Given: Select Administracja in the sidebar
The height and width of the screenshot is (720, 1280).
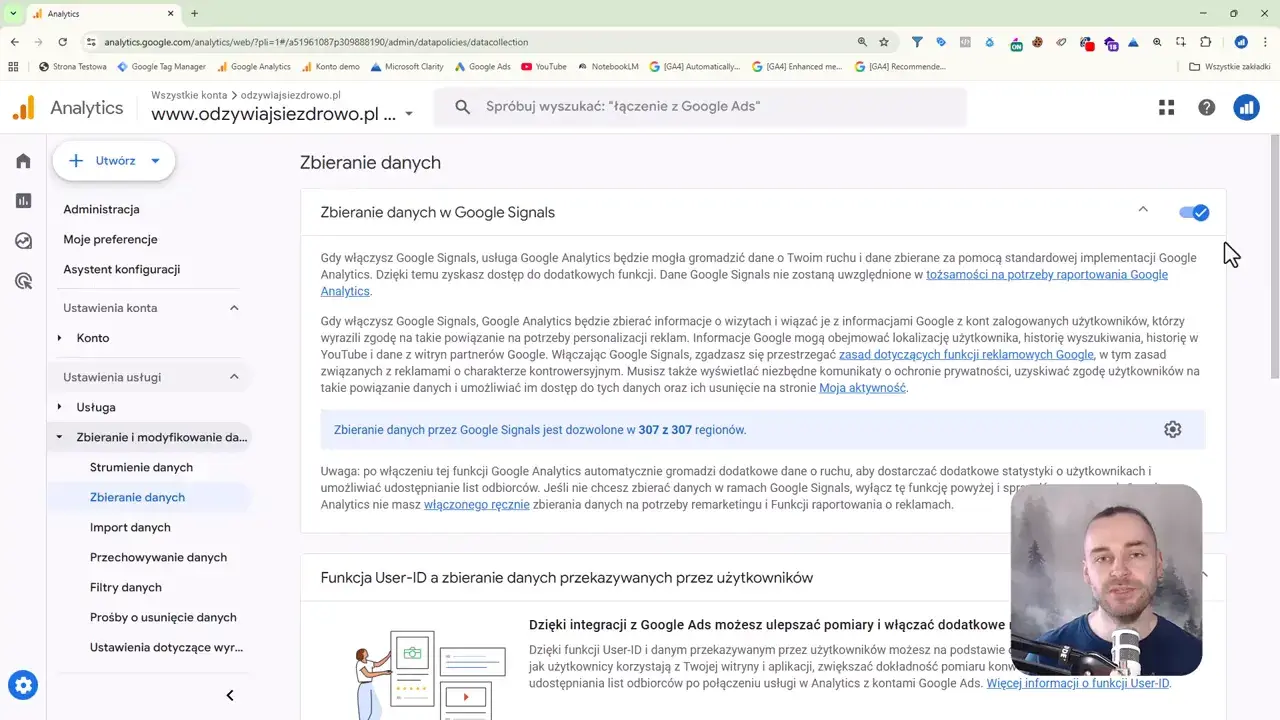Looking at the screenshot, I should coord(101,209).
